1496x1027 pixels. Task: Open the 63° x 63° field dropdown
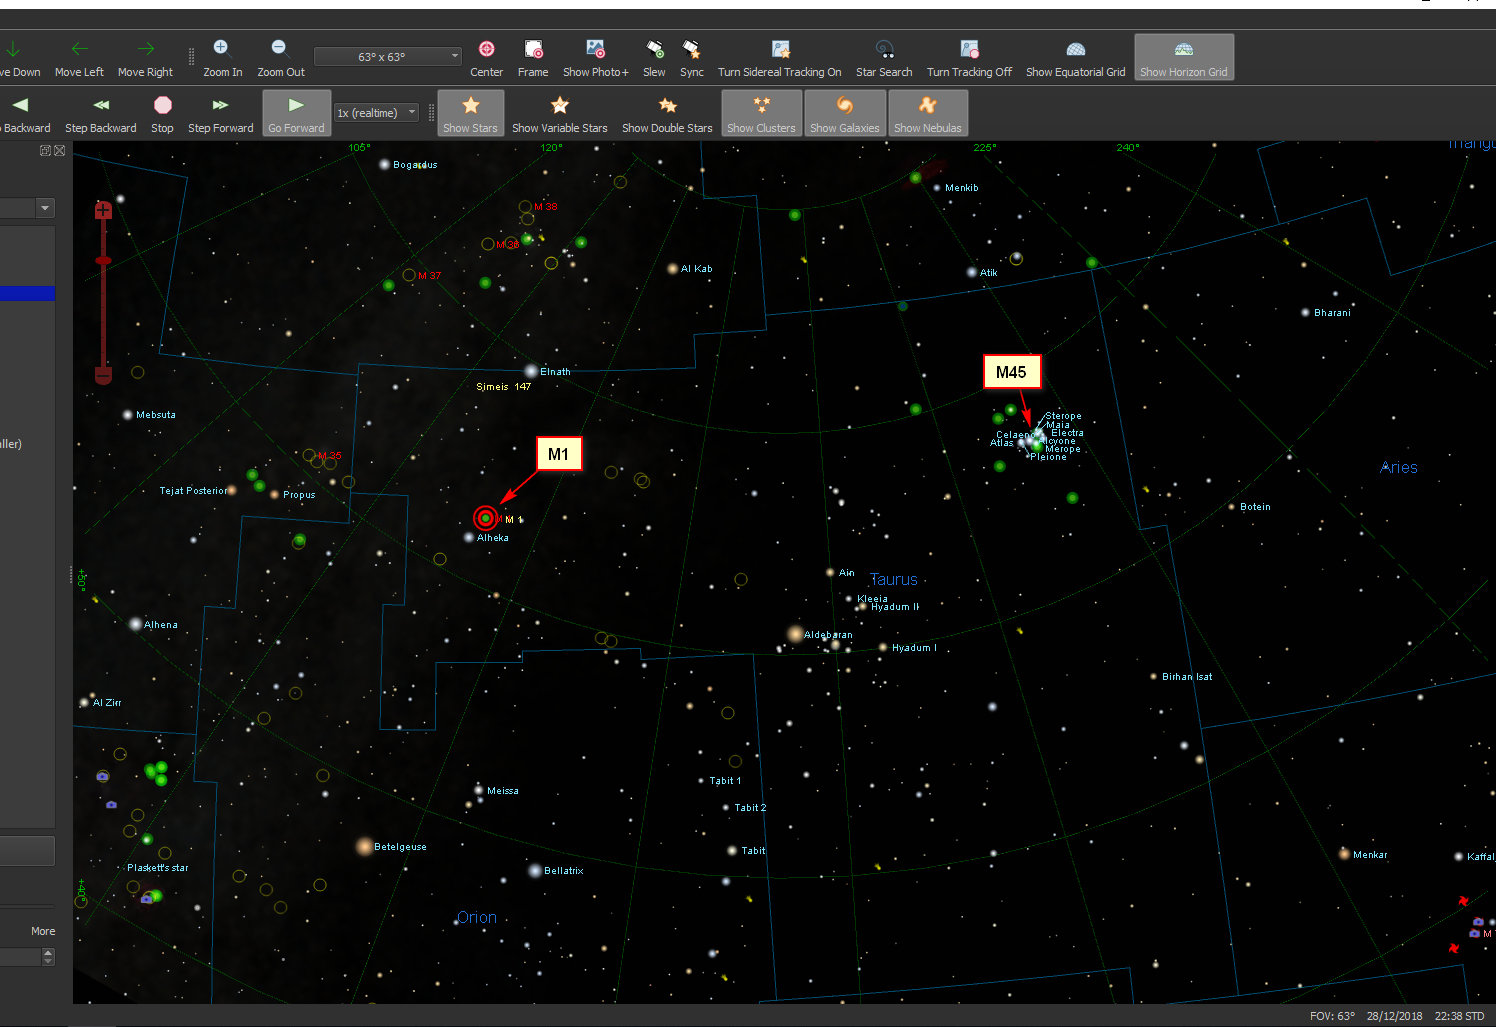(x=388, y=57)
